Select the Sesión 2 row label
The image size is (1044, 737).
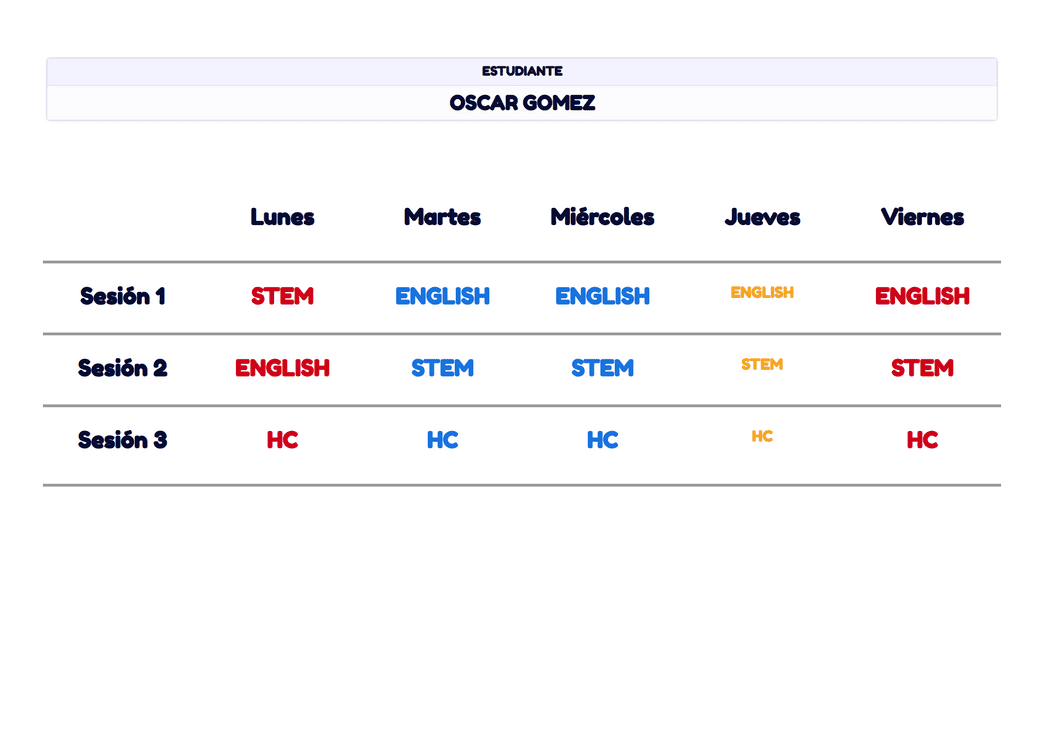tap(123, 368)
